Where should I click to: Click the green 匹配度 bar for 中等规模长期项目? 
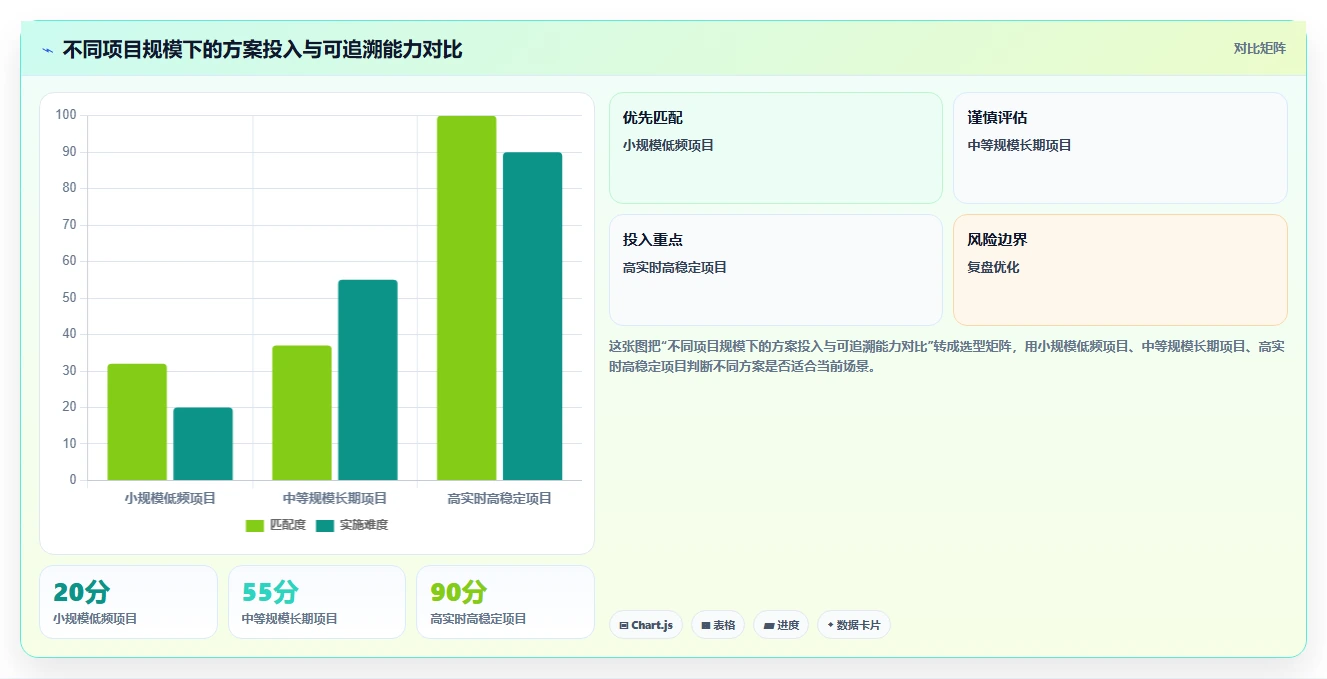point(302,413)
